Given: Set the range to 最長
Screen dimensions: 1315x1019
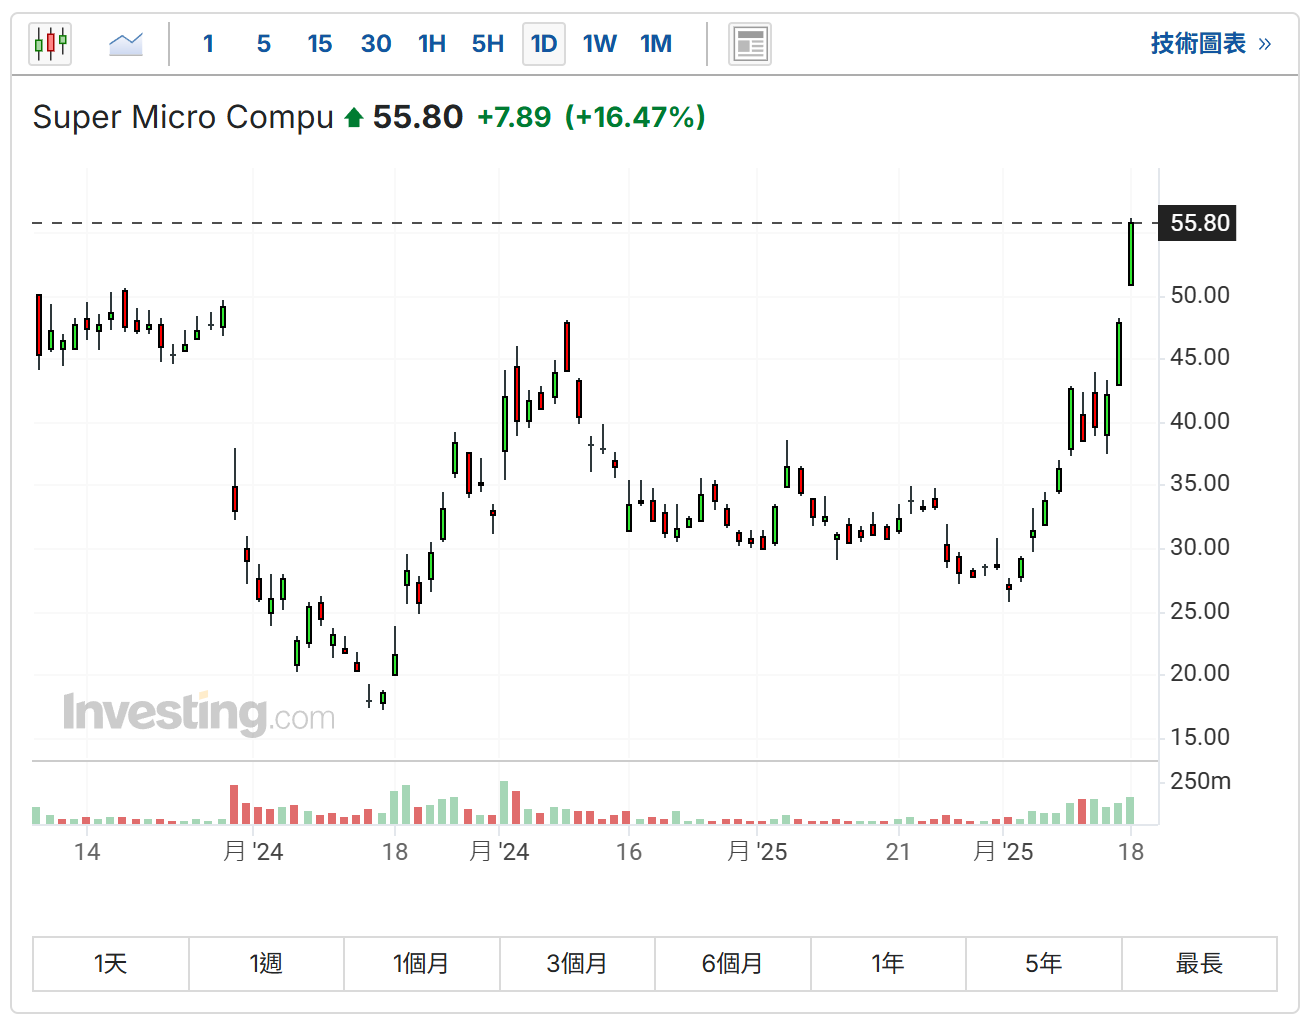Looking at the screenshot, I should click(x=1199, y=964).
